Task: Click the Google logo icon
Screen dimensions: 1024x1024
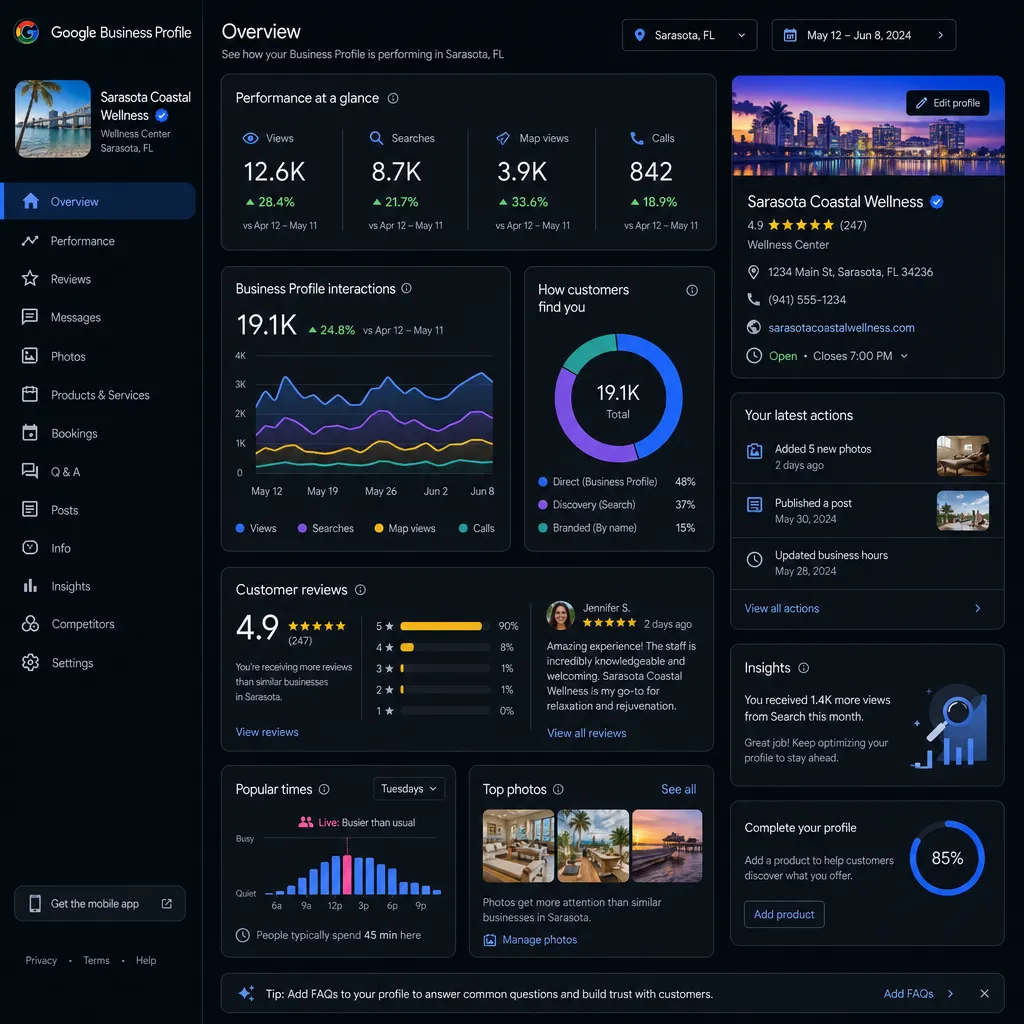Action: pyautogui.click(x=27, y=32)
